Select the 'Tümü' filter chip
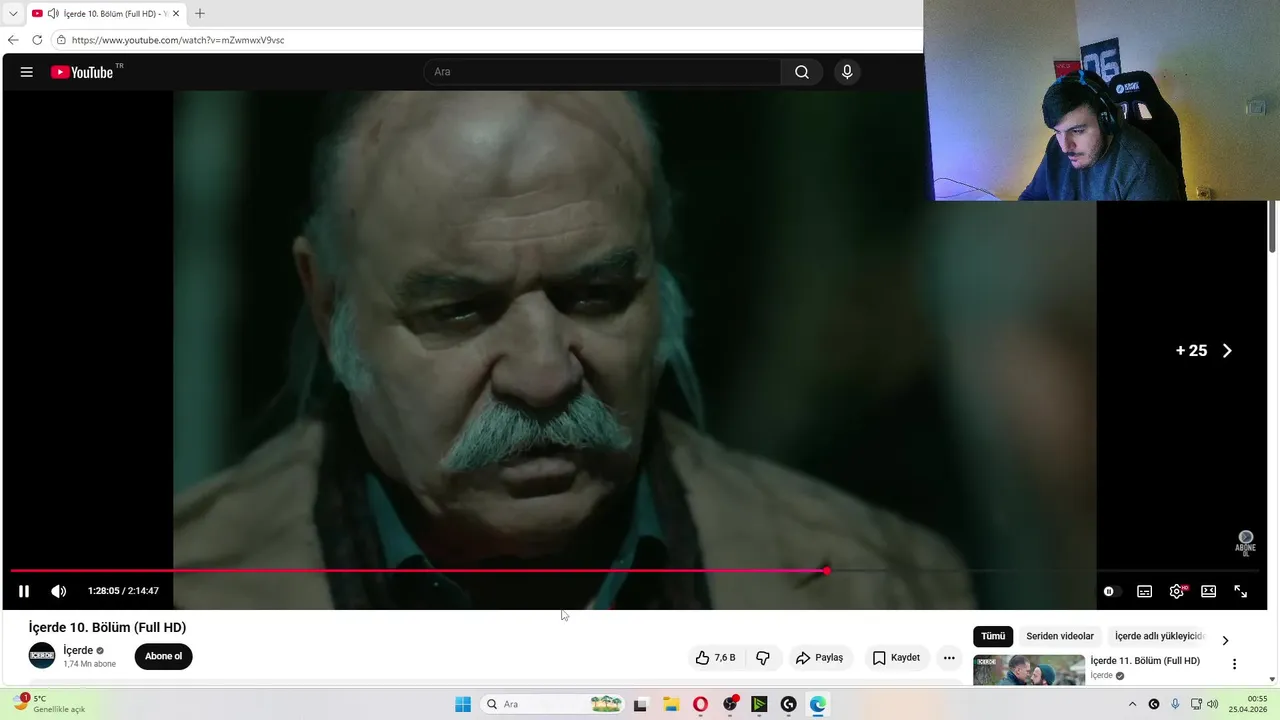The image size is (1280, 720). click(993, 636)
